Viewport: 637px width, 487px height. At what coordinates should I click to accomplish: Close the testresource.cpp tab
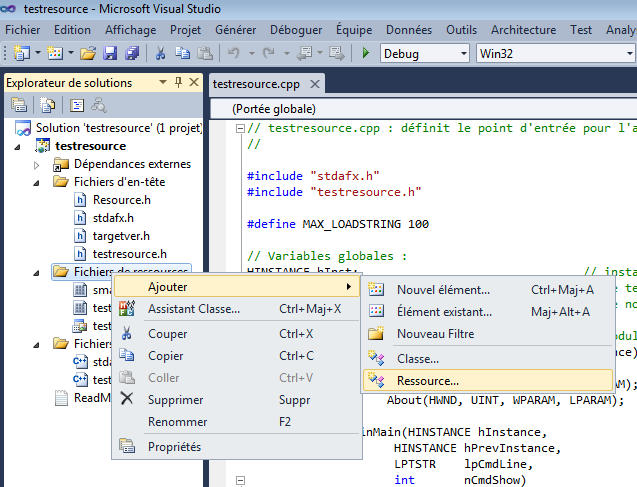tap(315, 84)
